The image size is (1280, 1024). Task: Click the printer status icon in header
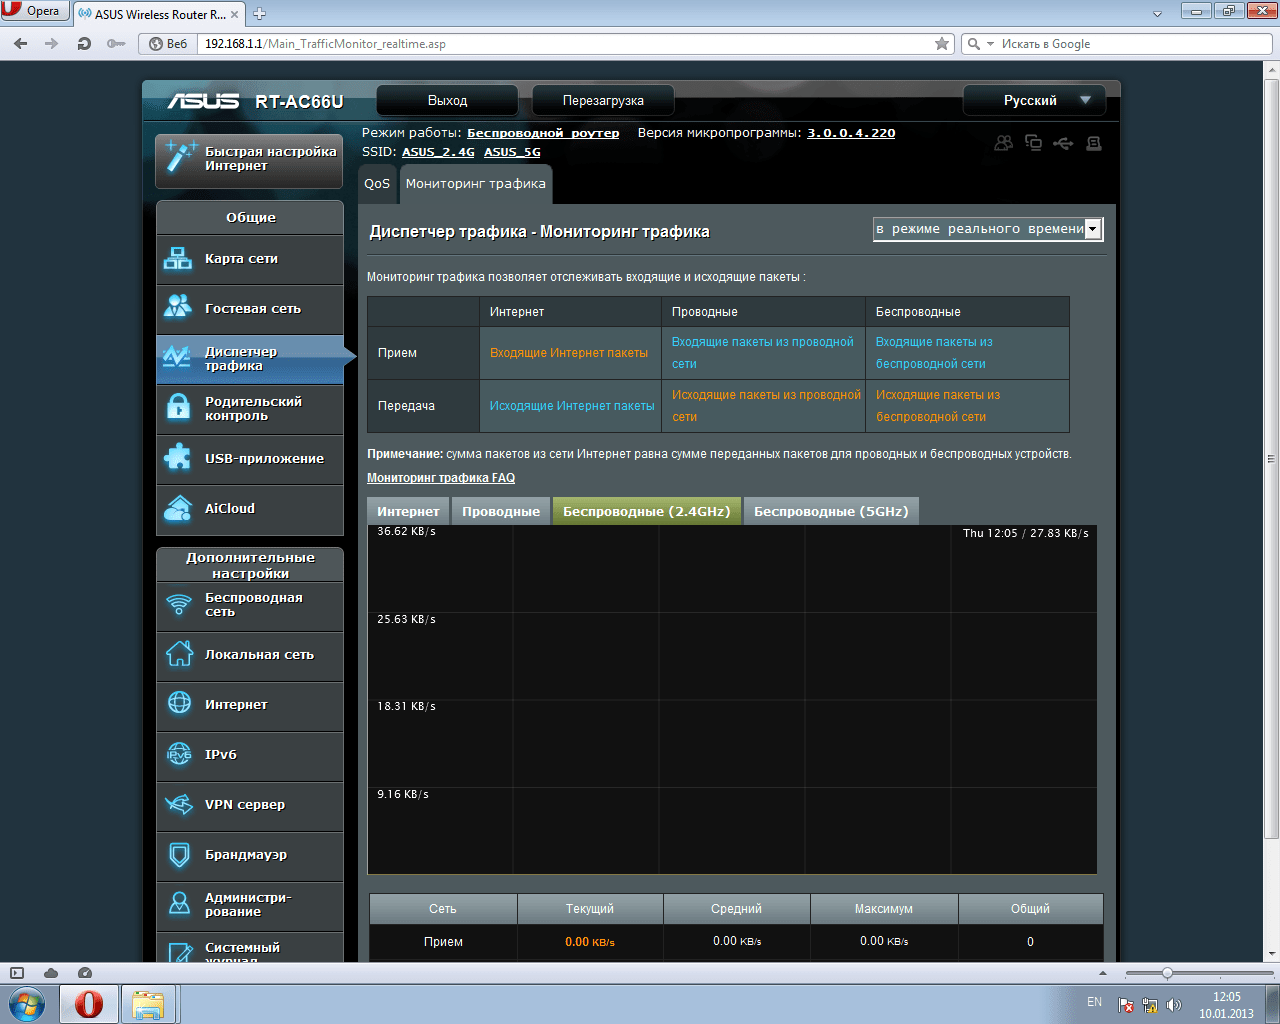tap(1094, 143)
